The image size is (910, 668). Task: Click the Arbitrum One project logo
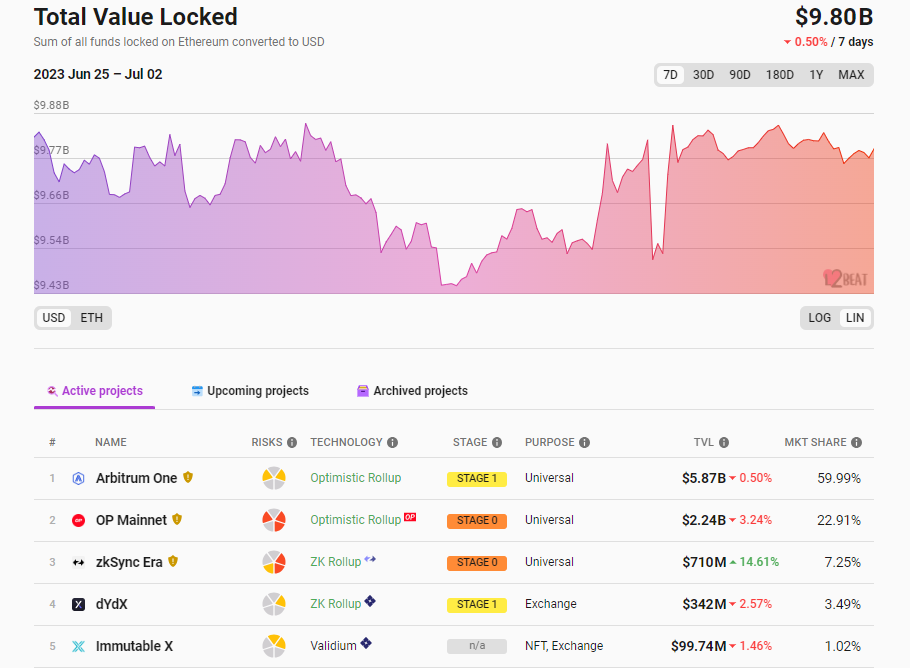click(x=78, y=478)
